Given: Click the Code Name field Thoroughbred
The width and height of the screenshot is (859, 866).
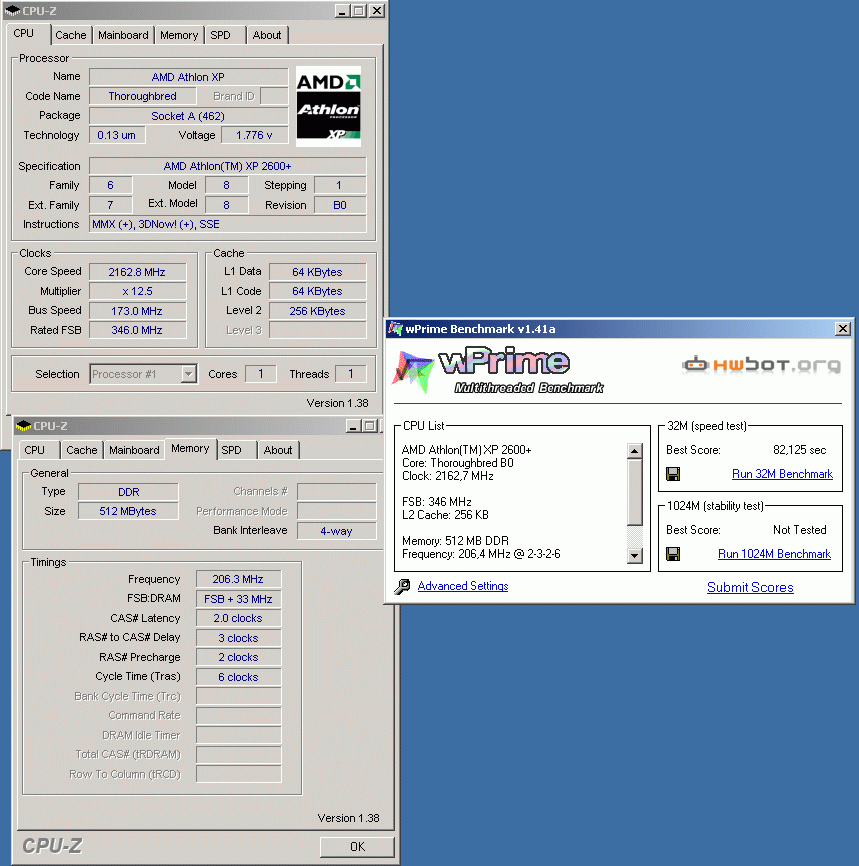Looking at the screenshot, I should click(143, 96).
